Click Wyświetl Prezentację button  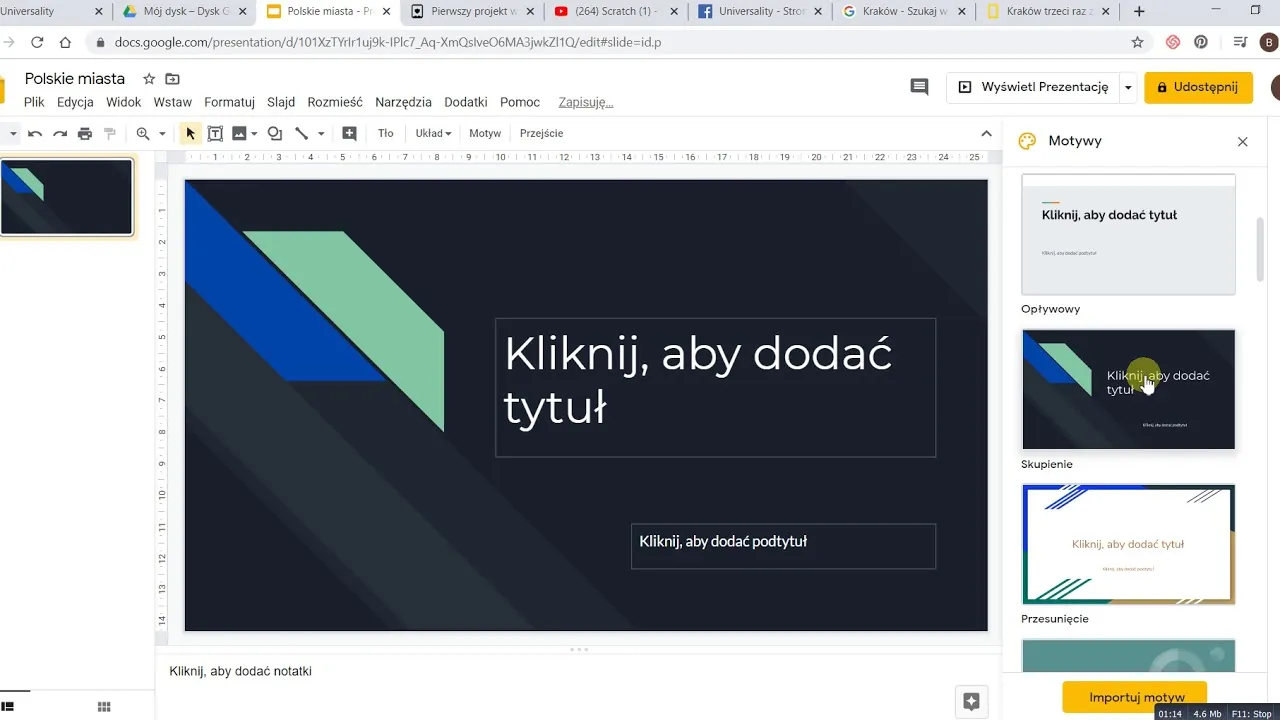1033,87
